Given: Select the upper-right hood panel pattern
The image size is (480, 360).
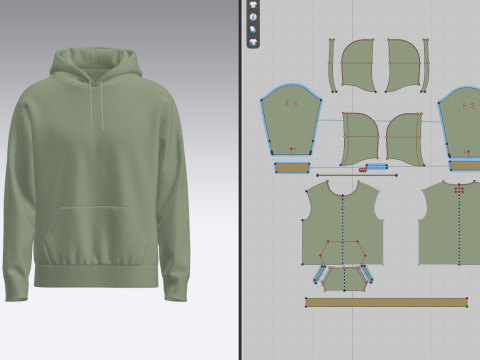Looking at the screenshot, I should tap(403, 65).
